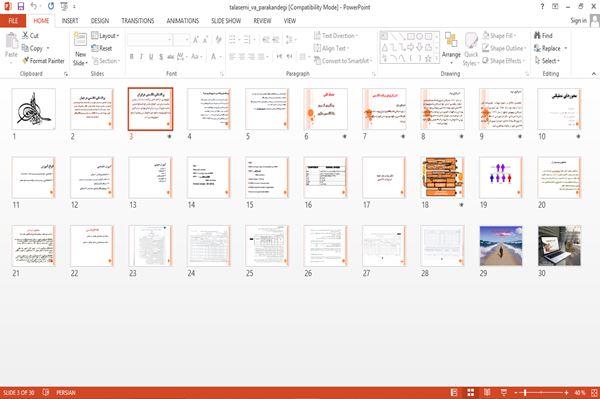Click PERSIAN language indicator
600x399 pixels.
[66, 392]
